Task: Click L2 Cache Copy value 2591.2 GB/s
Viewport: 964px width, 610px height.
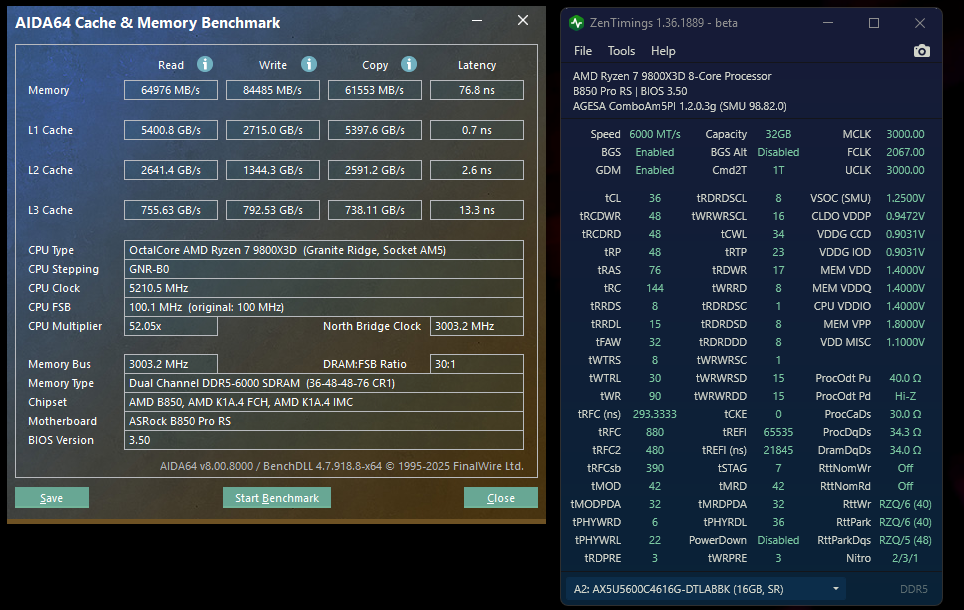Action: 375,170
